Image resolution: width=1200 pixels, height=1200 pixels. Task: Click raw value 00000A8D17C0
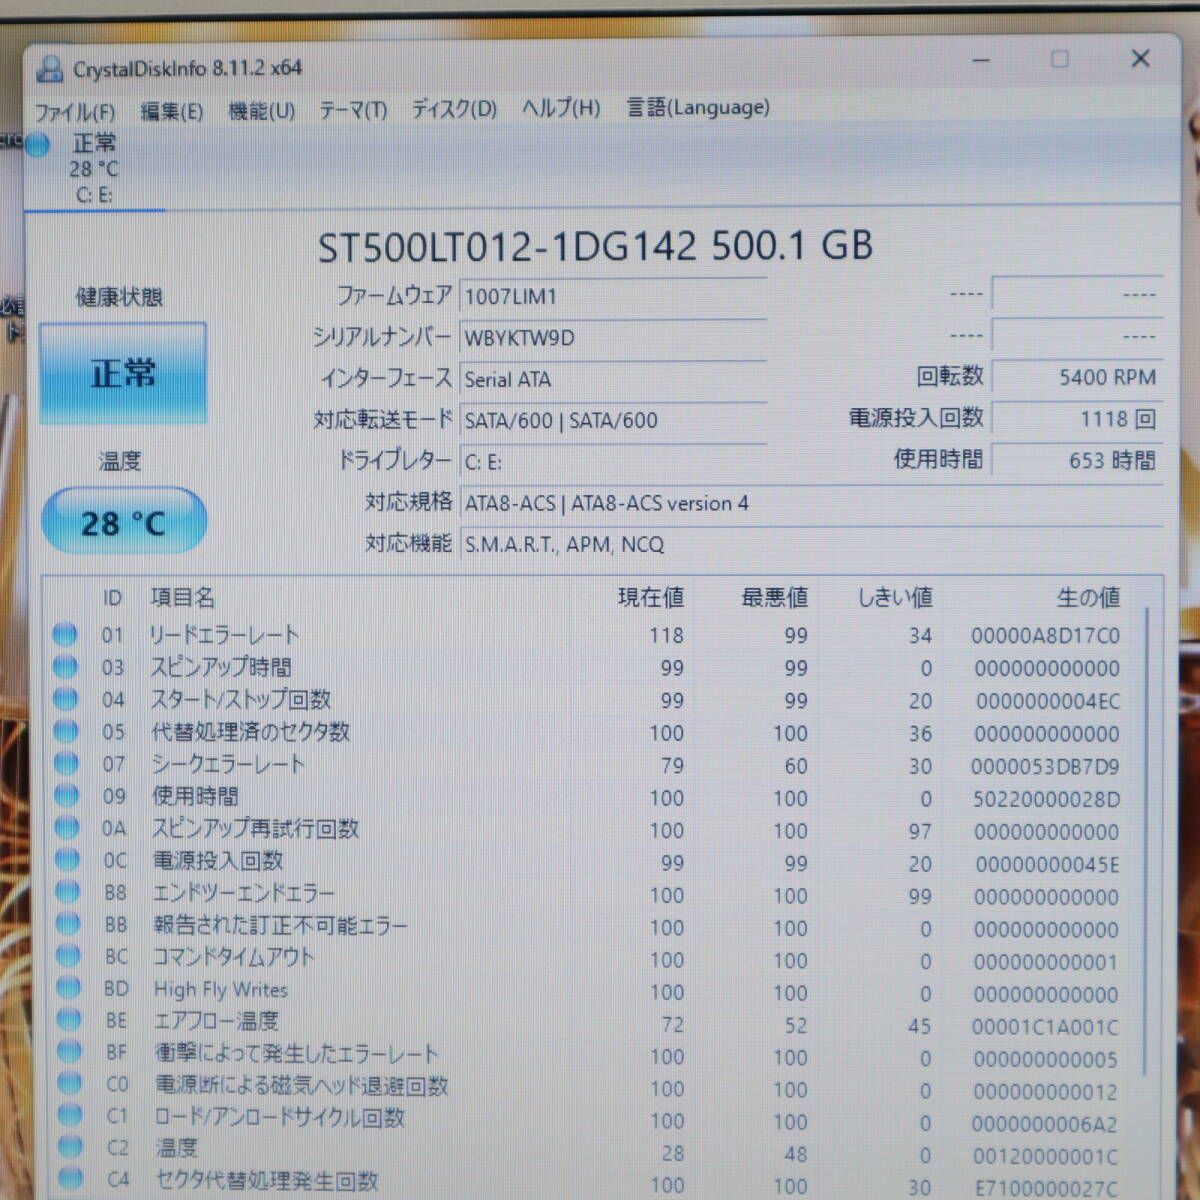[x=1045, y=636]
